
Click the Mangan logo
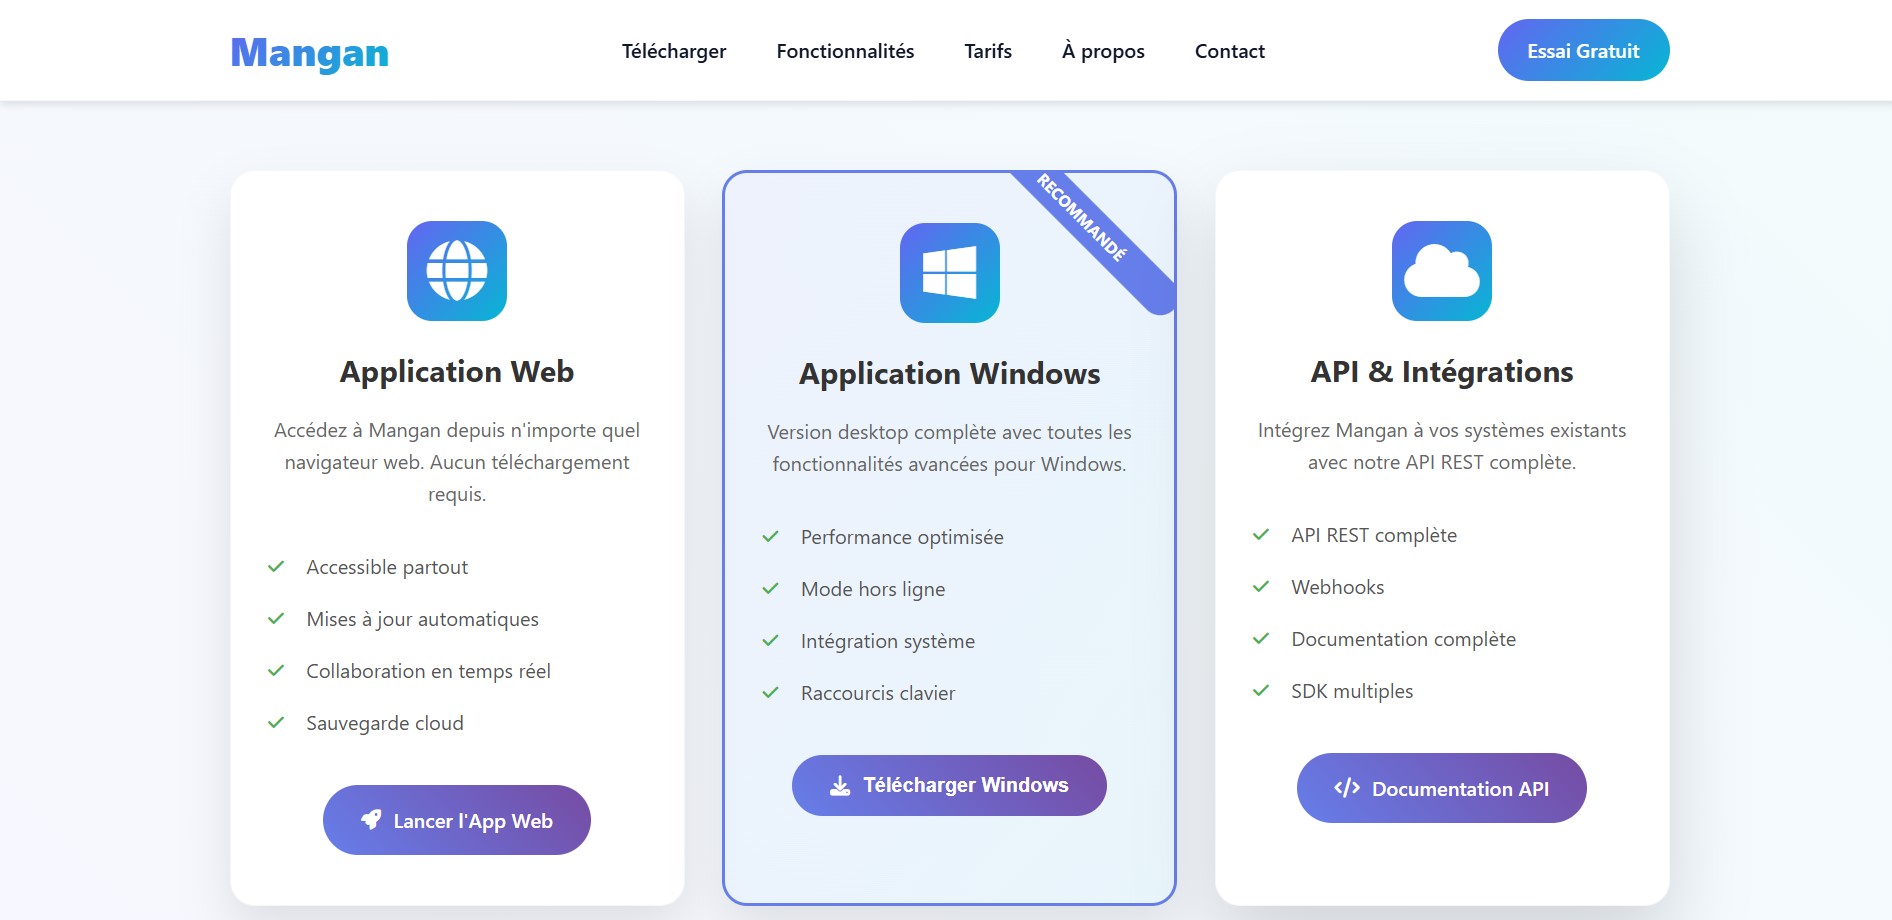[x=310, y=53]
